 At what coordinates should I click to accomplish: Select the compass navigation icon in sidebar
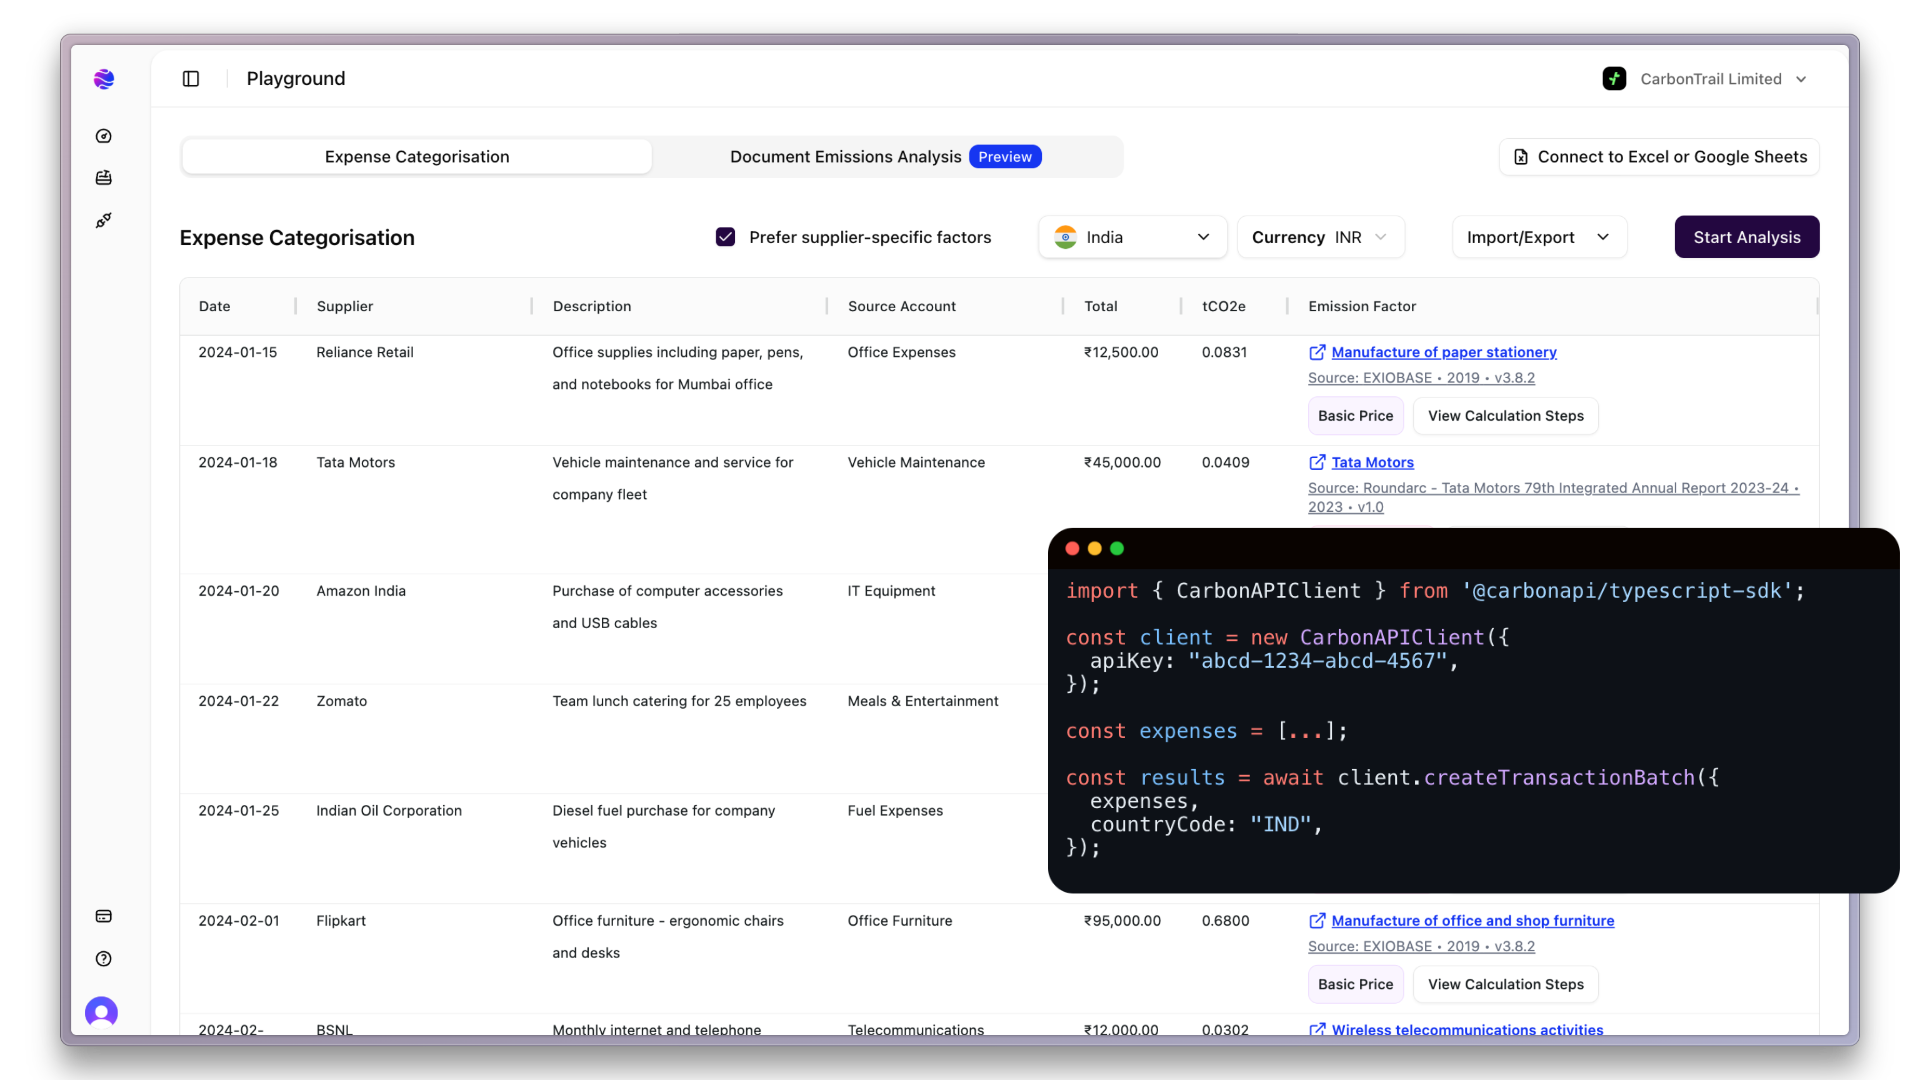(x=103, y=136)
